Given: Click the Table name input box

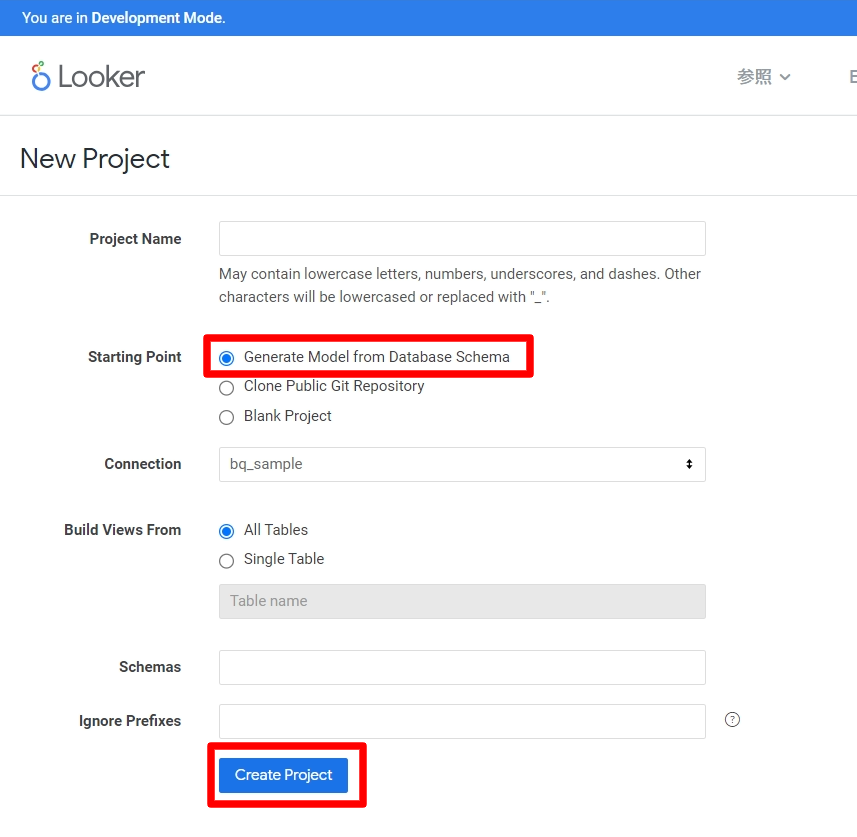Looking at the screenshot, I should coord(462,601).
